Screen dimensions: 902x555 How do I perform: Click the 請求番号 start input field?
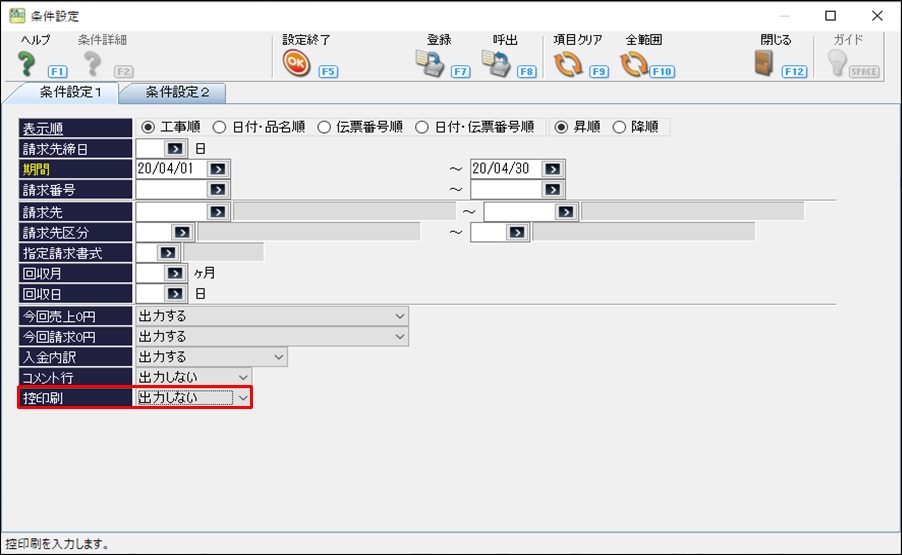[x=171, y=189]
